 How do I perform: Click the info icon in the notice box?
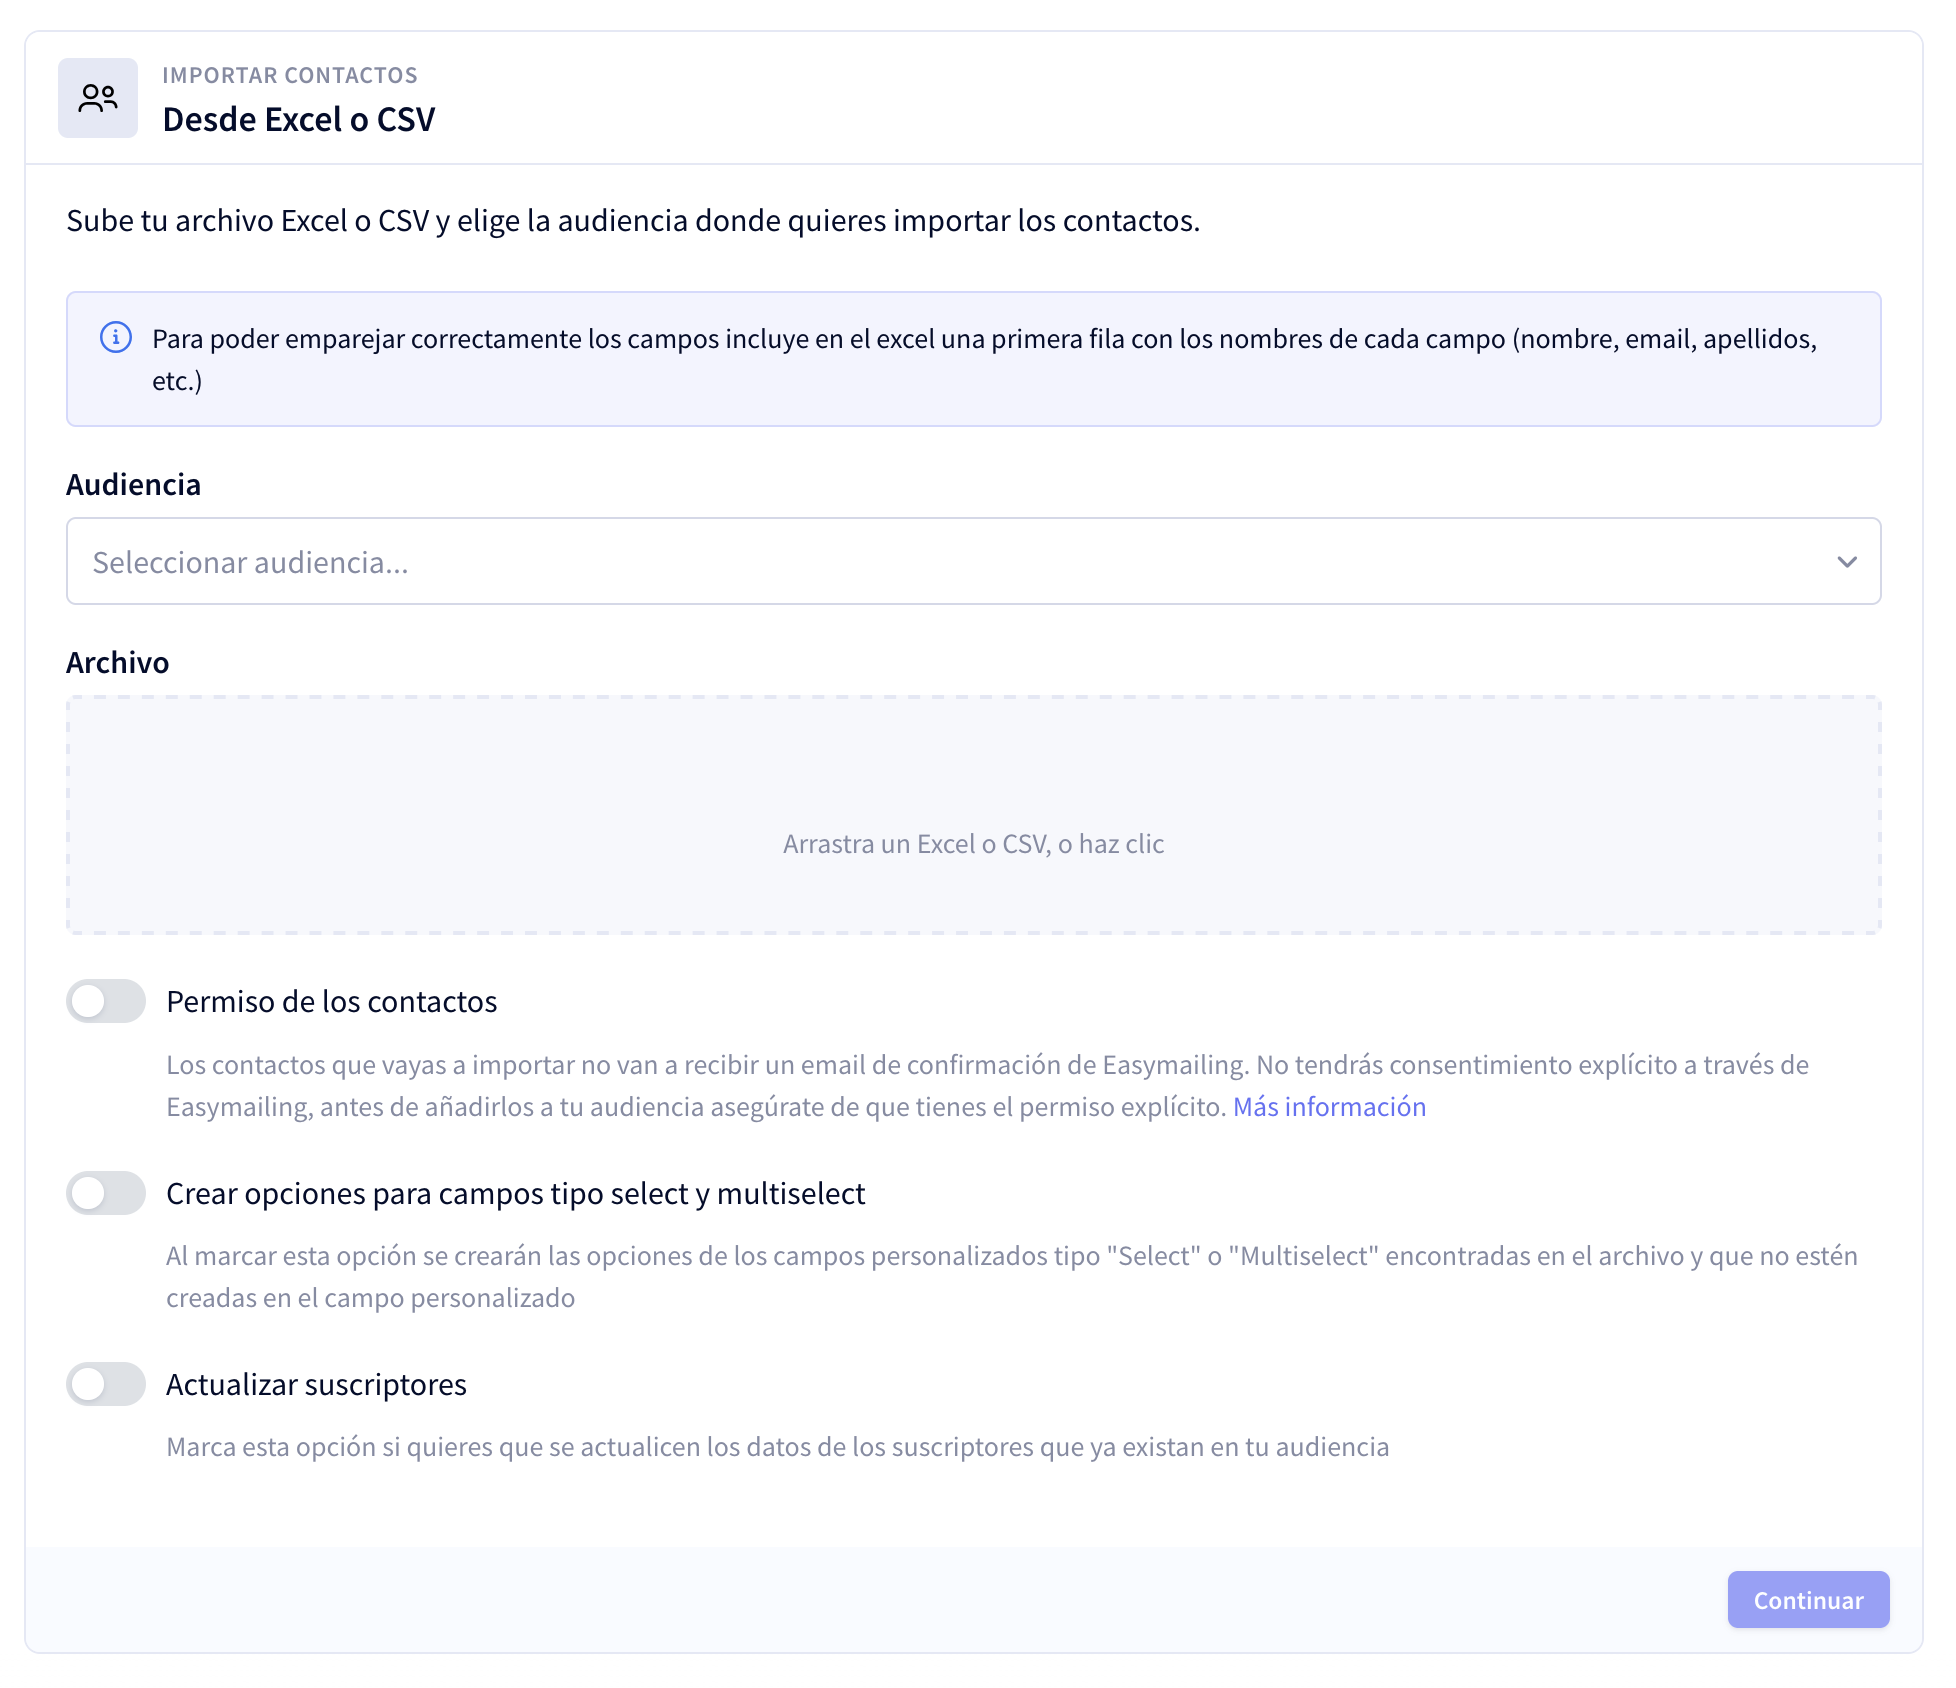[x=116, y=338]
